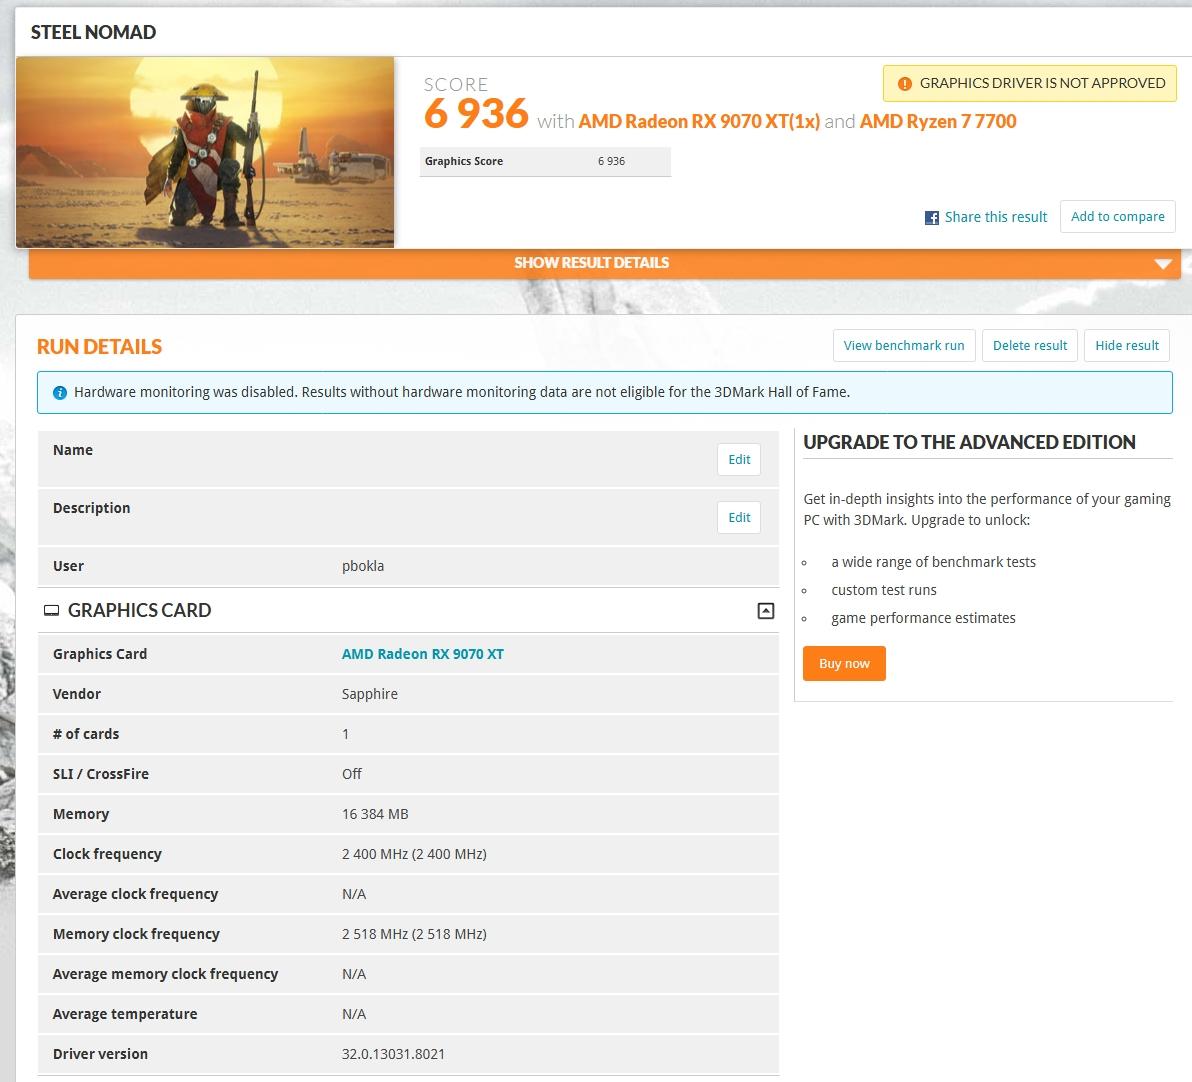1192x1082 pixels.
Task: Expand the white arrow on orange bar
Action: click(x=1162, y=264)
